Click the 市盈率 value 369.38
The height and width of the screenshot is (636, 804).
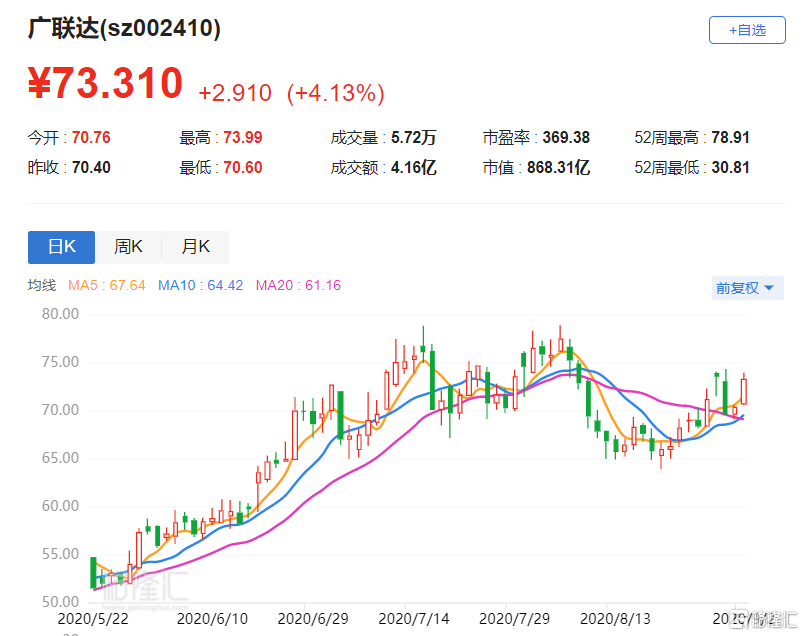pyautogui.click(x=566, y=137)
